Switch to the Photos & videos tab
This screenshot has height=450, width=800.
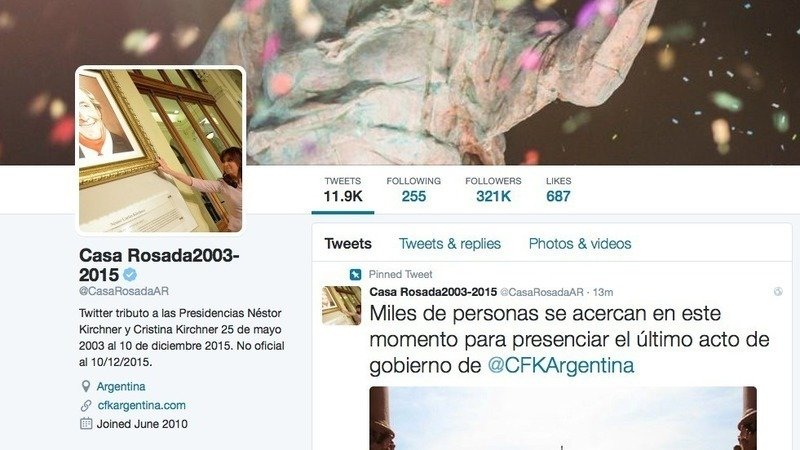coord(580,244)
